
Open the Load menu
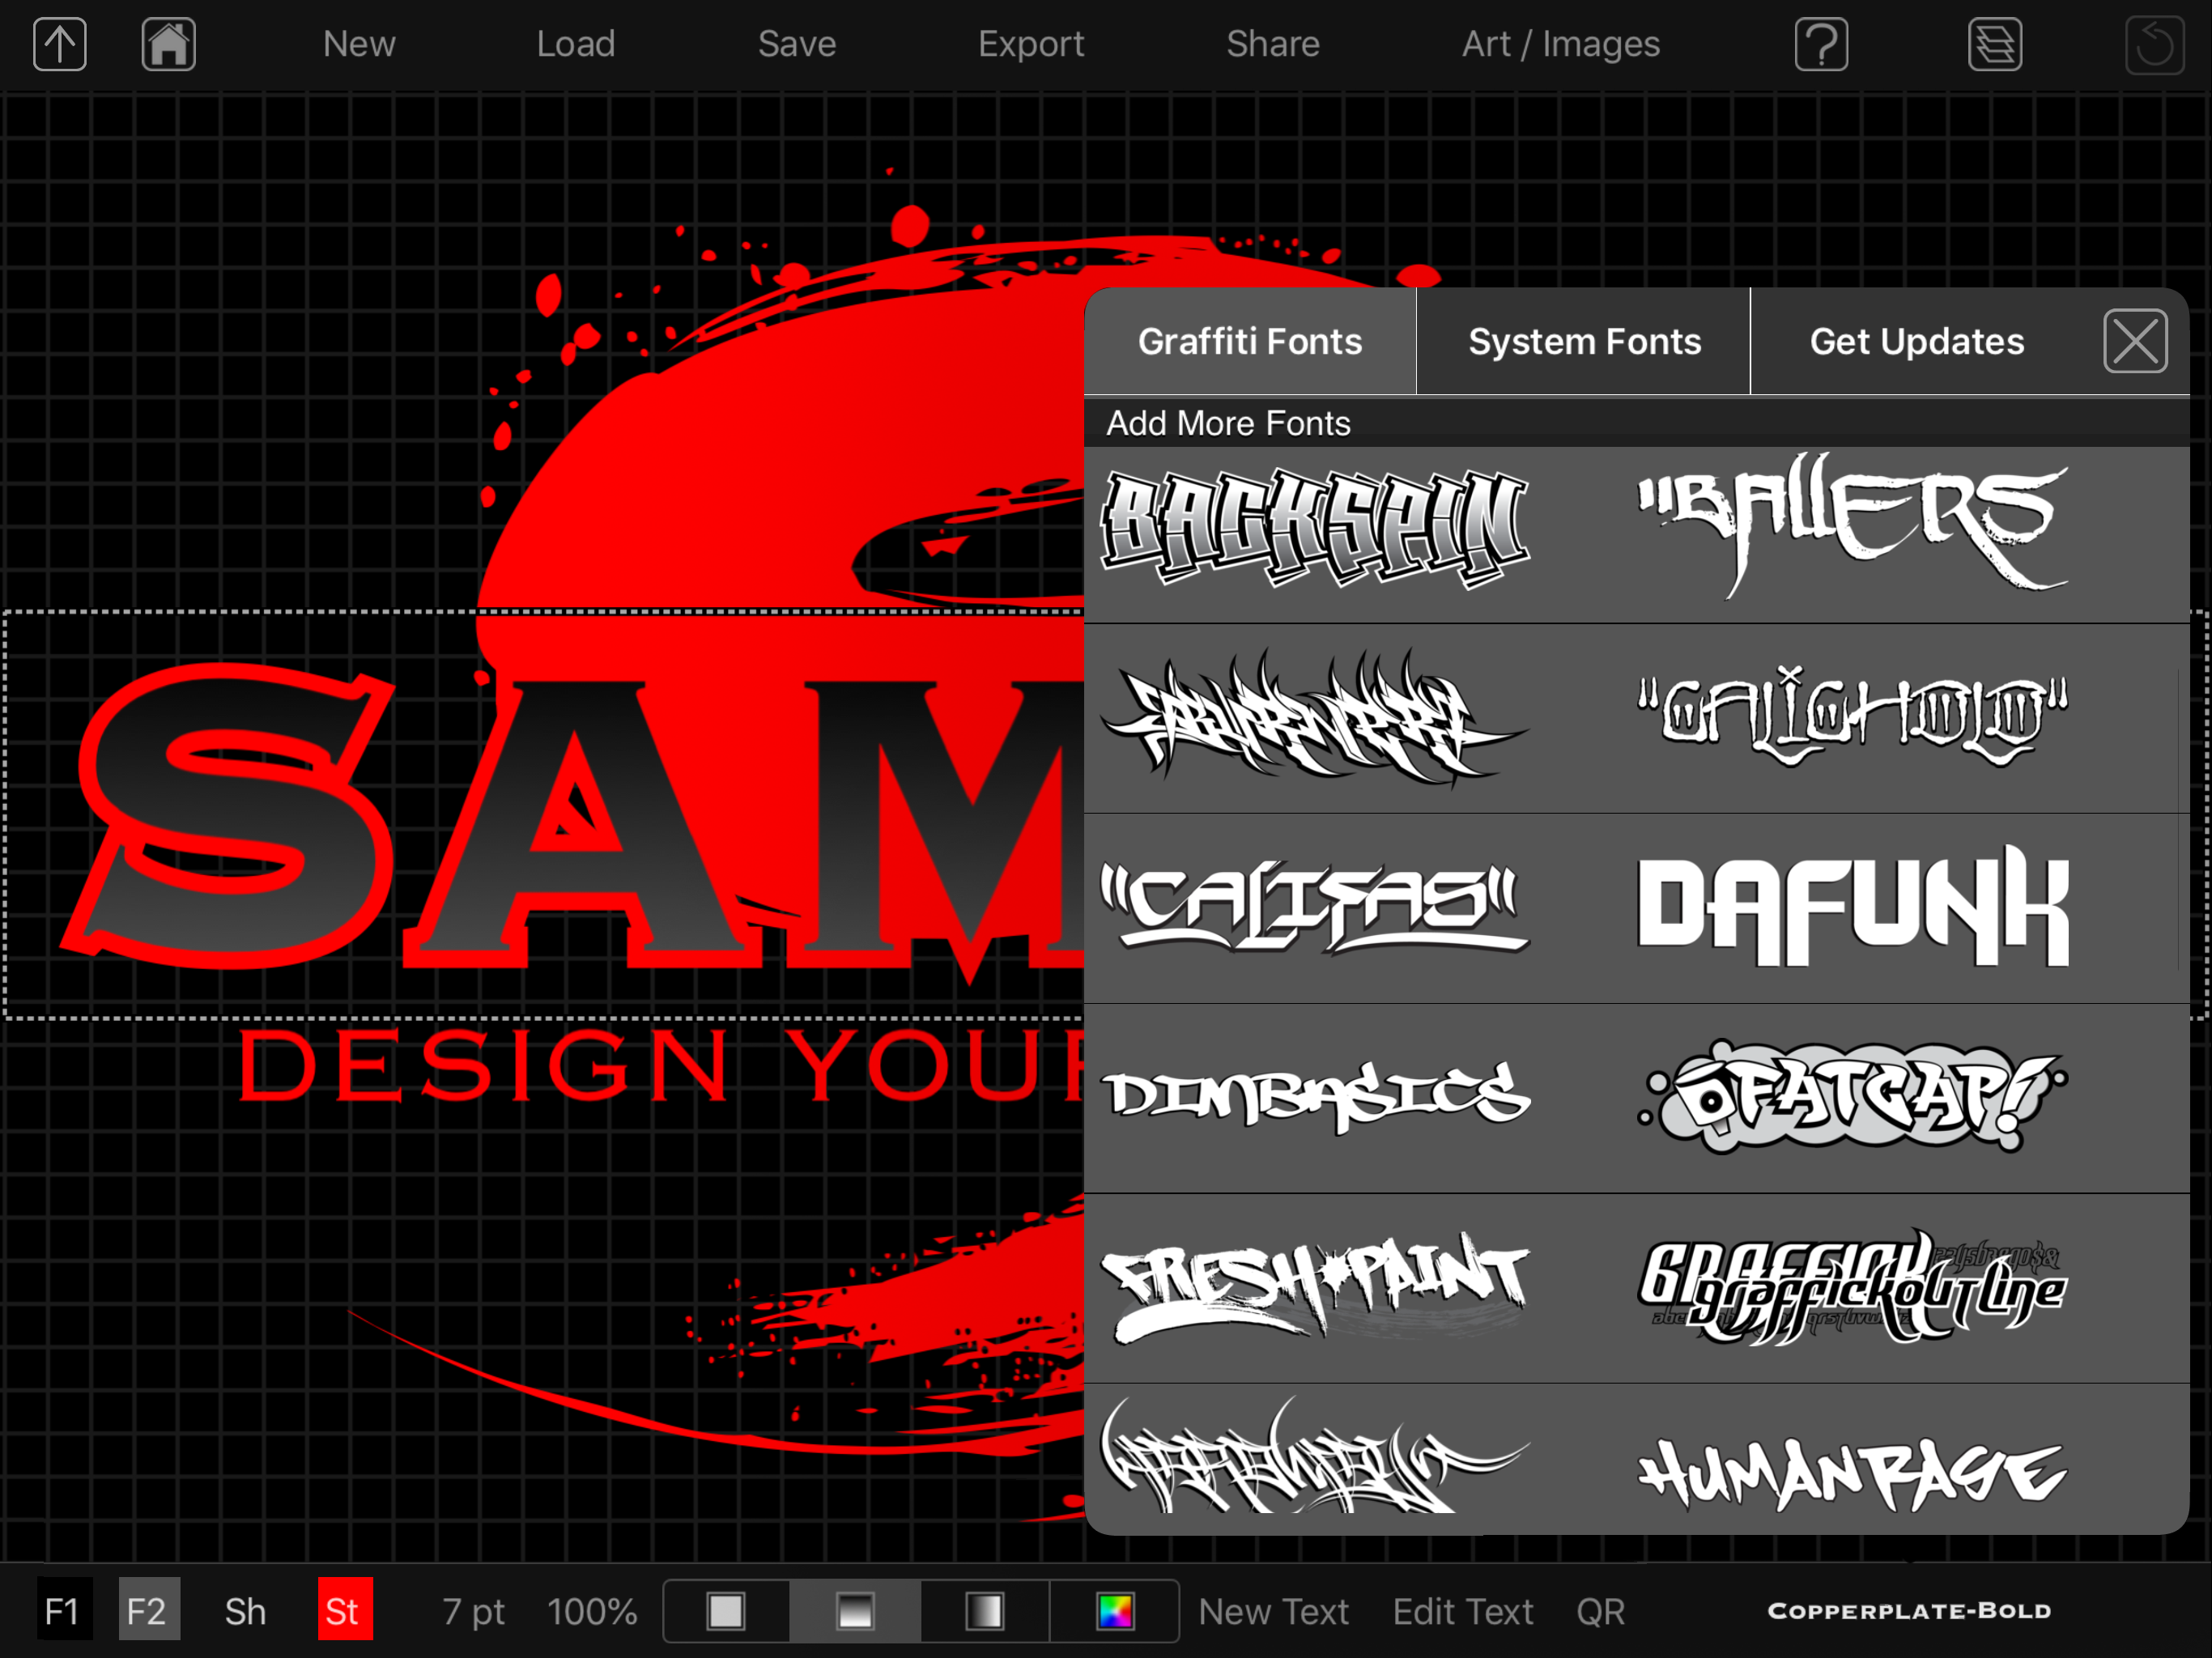576,44
